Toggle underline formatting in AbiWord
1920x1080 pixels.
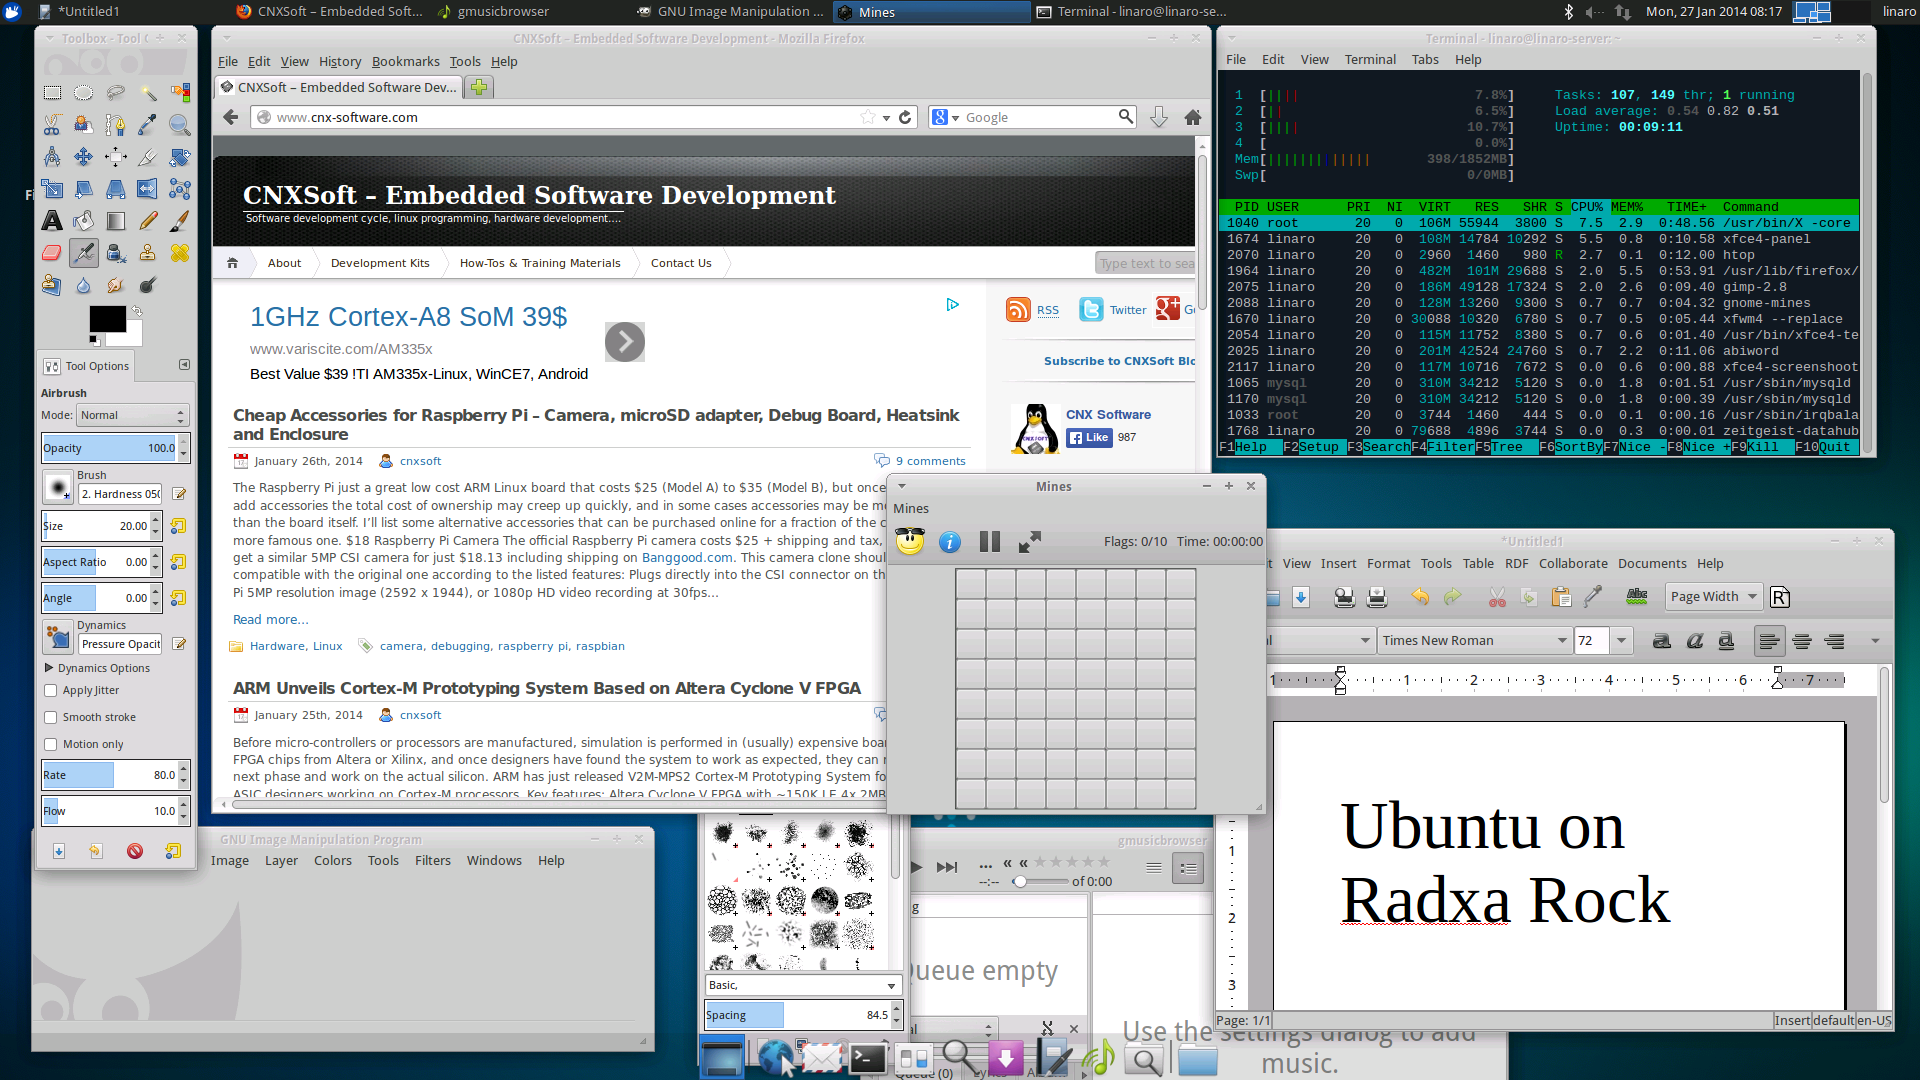coord(1726,641)
